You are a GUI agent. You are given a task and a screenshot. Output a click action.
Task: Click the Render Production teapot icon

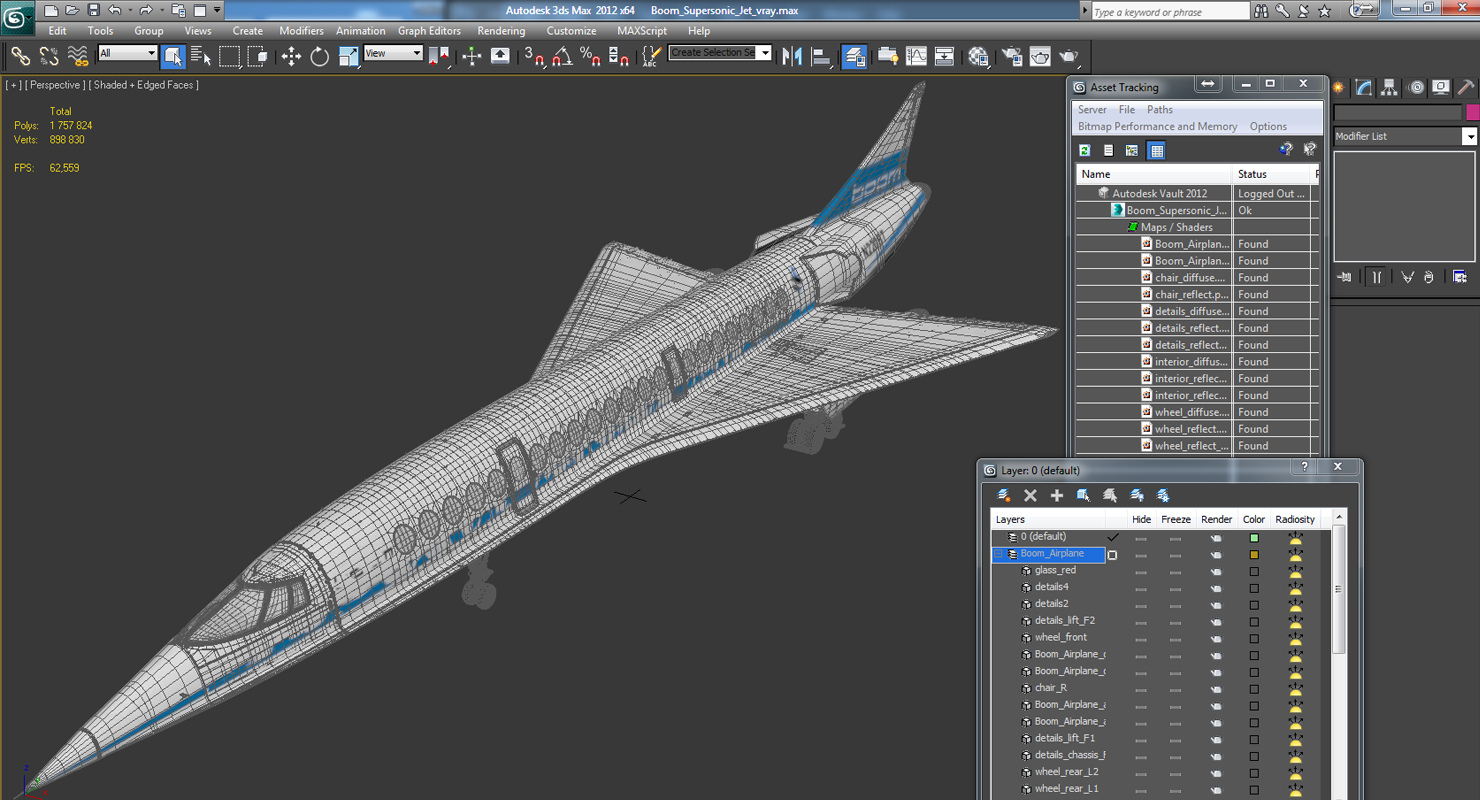tap(1069, 56)
